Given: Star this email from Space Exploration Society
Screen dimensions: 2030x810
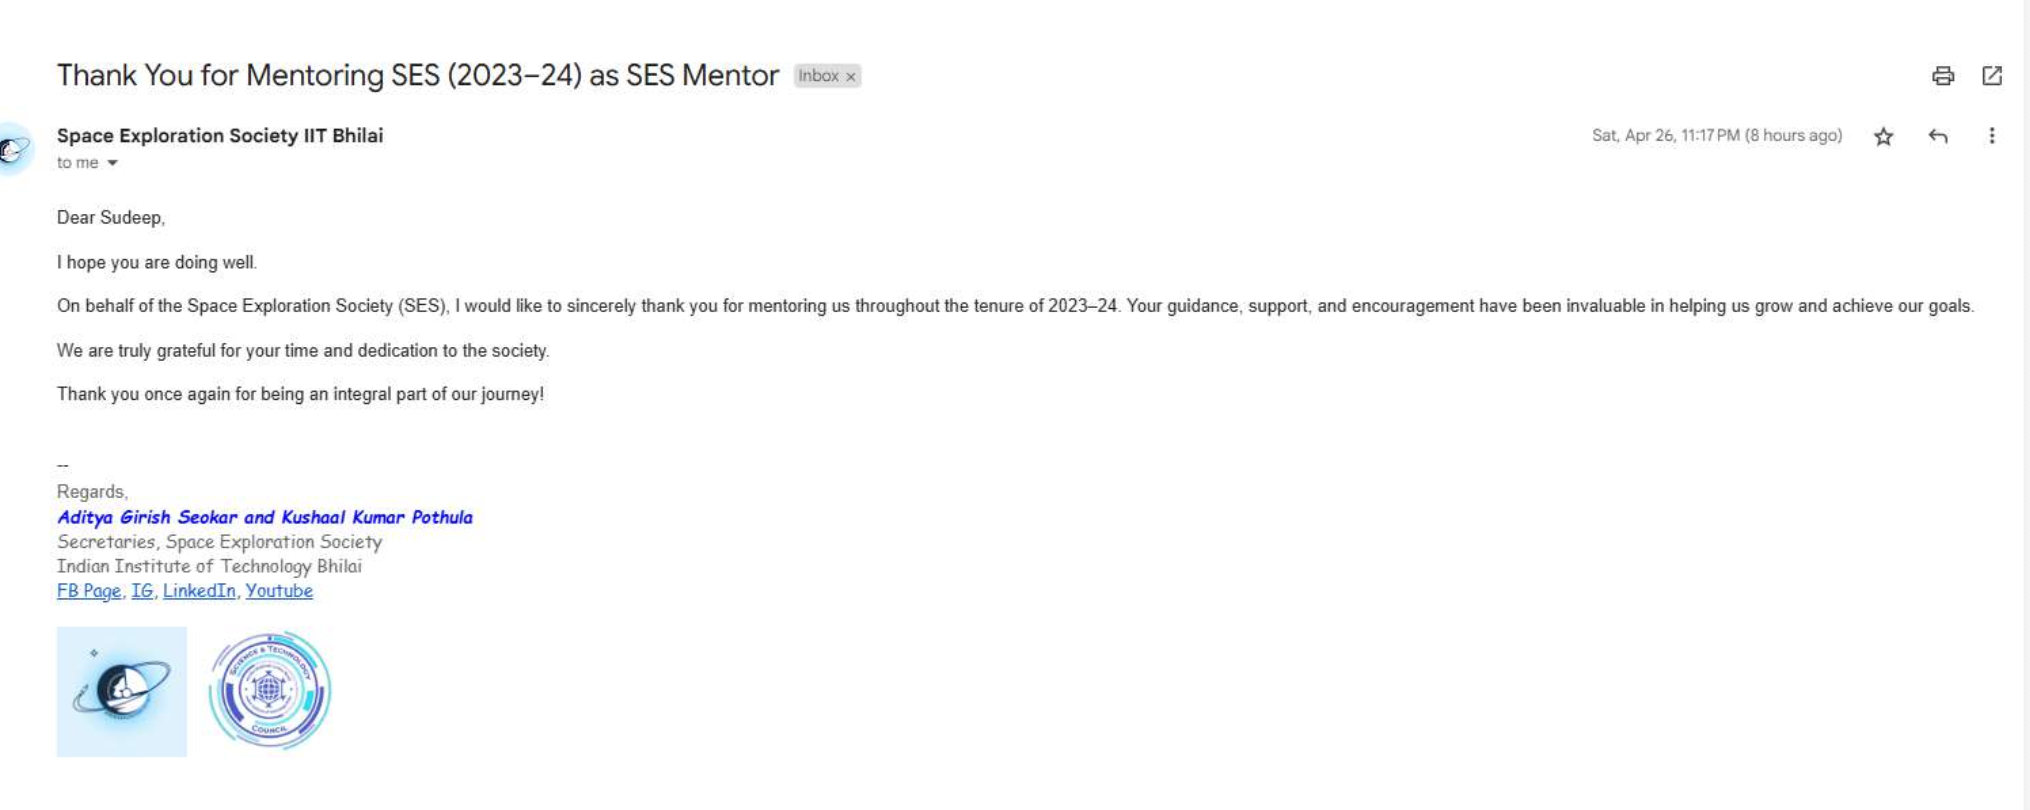Looking at the screenshot, I should (x=1883, y=137).
